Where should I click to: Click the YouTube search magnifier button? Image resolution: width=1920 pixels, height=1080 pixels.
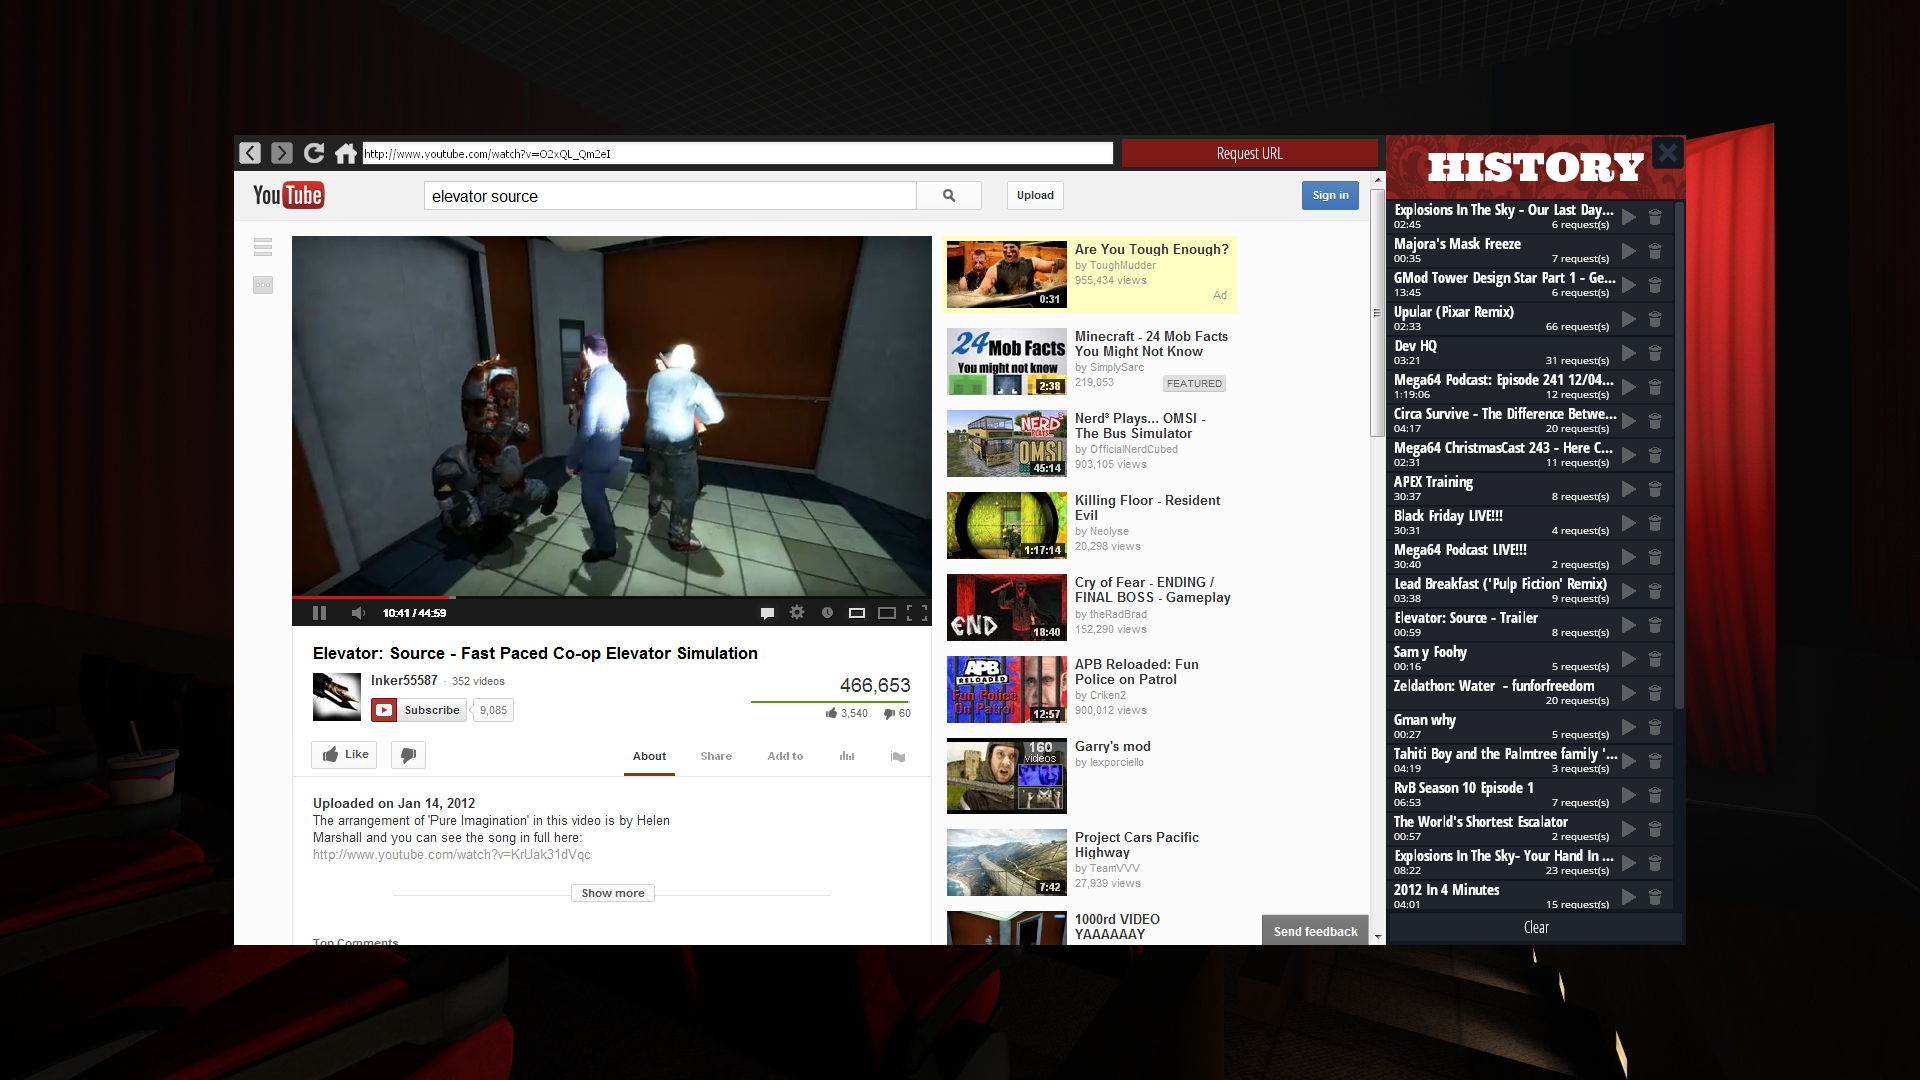pos(948,196)
